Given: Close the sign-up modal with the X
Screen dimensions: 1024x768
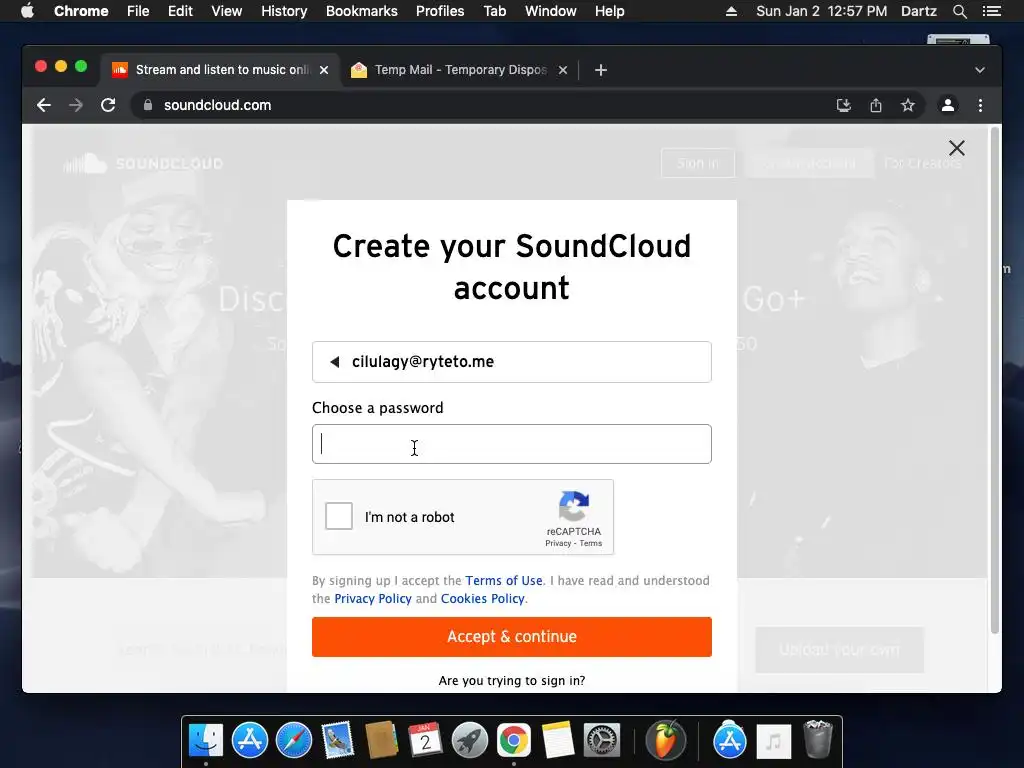Looking at the screenshot, I should point(957,148).
